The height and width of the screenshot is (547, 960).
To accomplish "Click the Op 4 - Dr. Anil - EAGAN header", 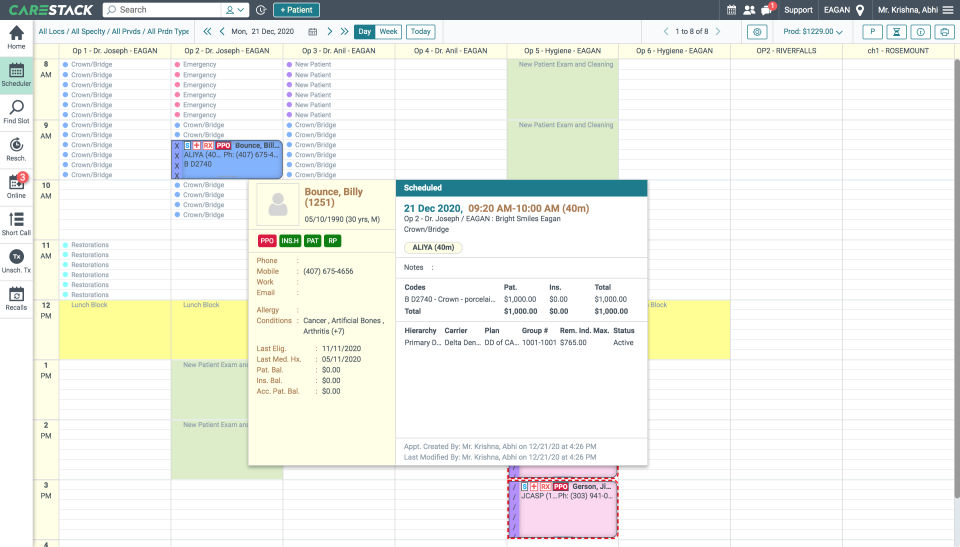I will click(x=451, y=51).
